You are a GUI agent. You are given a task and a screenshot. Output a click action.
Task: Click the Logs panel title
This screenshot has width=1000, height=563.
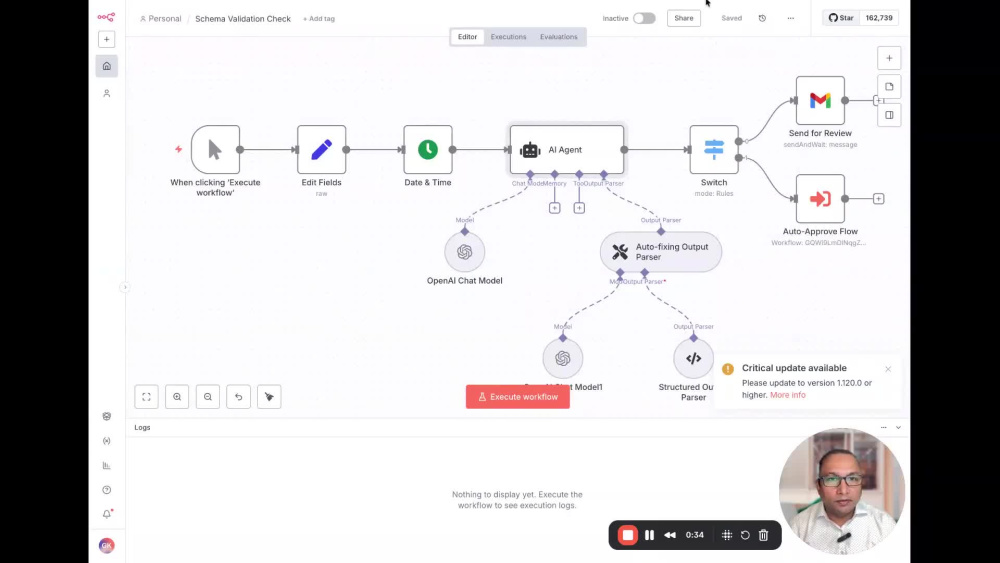point(142,428)
